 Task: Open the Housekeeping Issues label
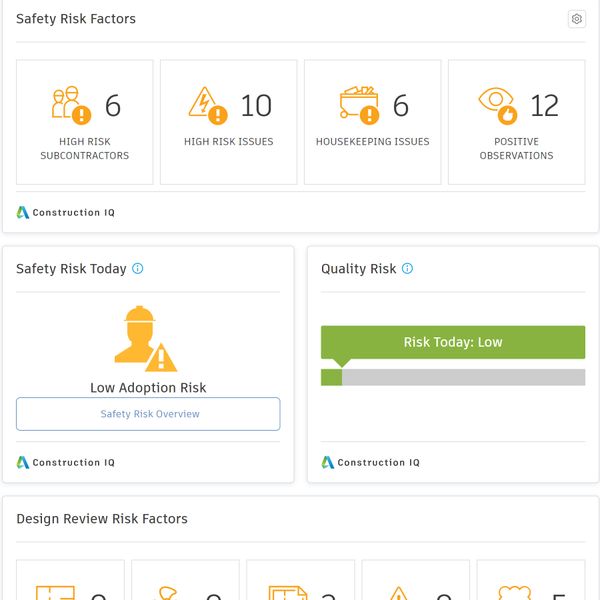[x=372, y=142]
